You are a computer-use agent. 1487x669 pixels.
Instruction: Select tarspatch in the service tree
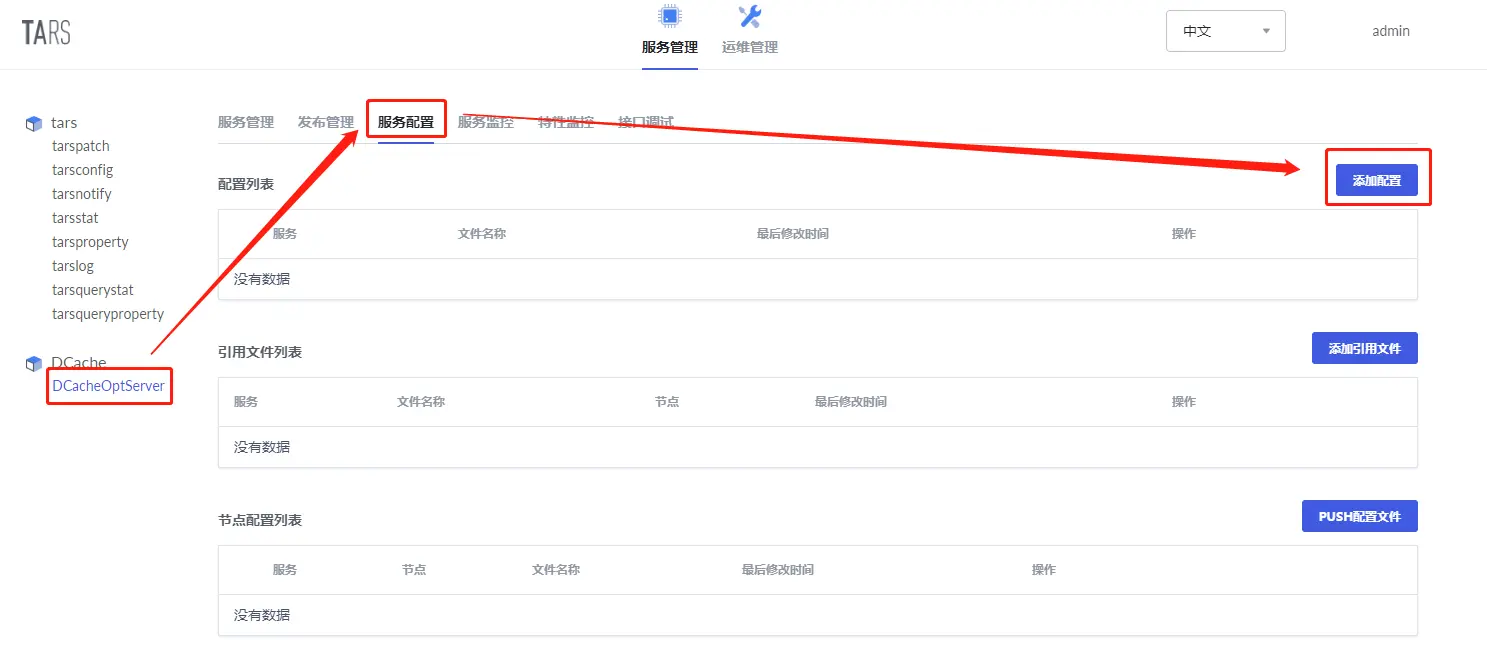coord(80,146)
